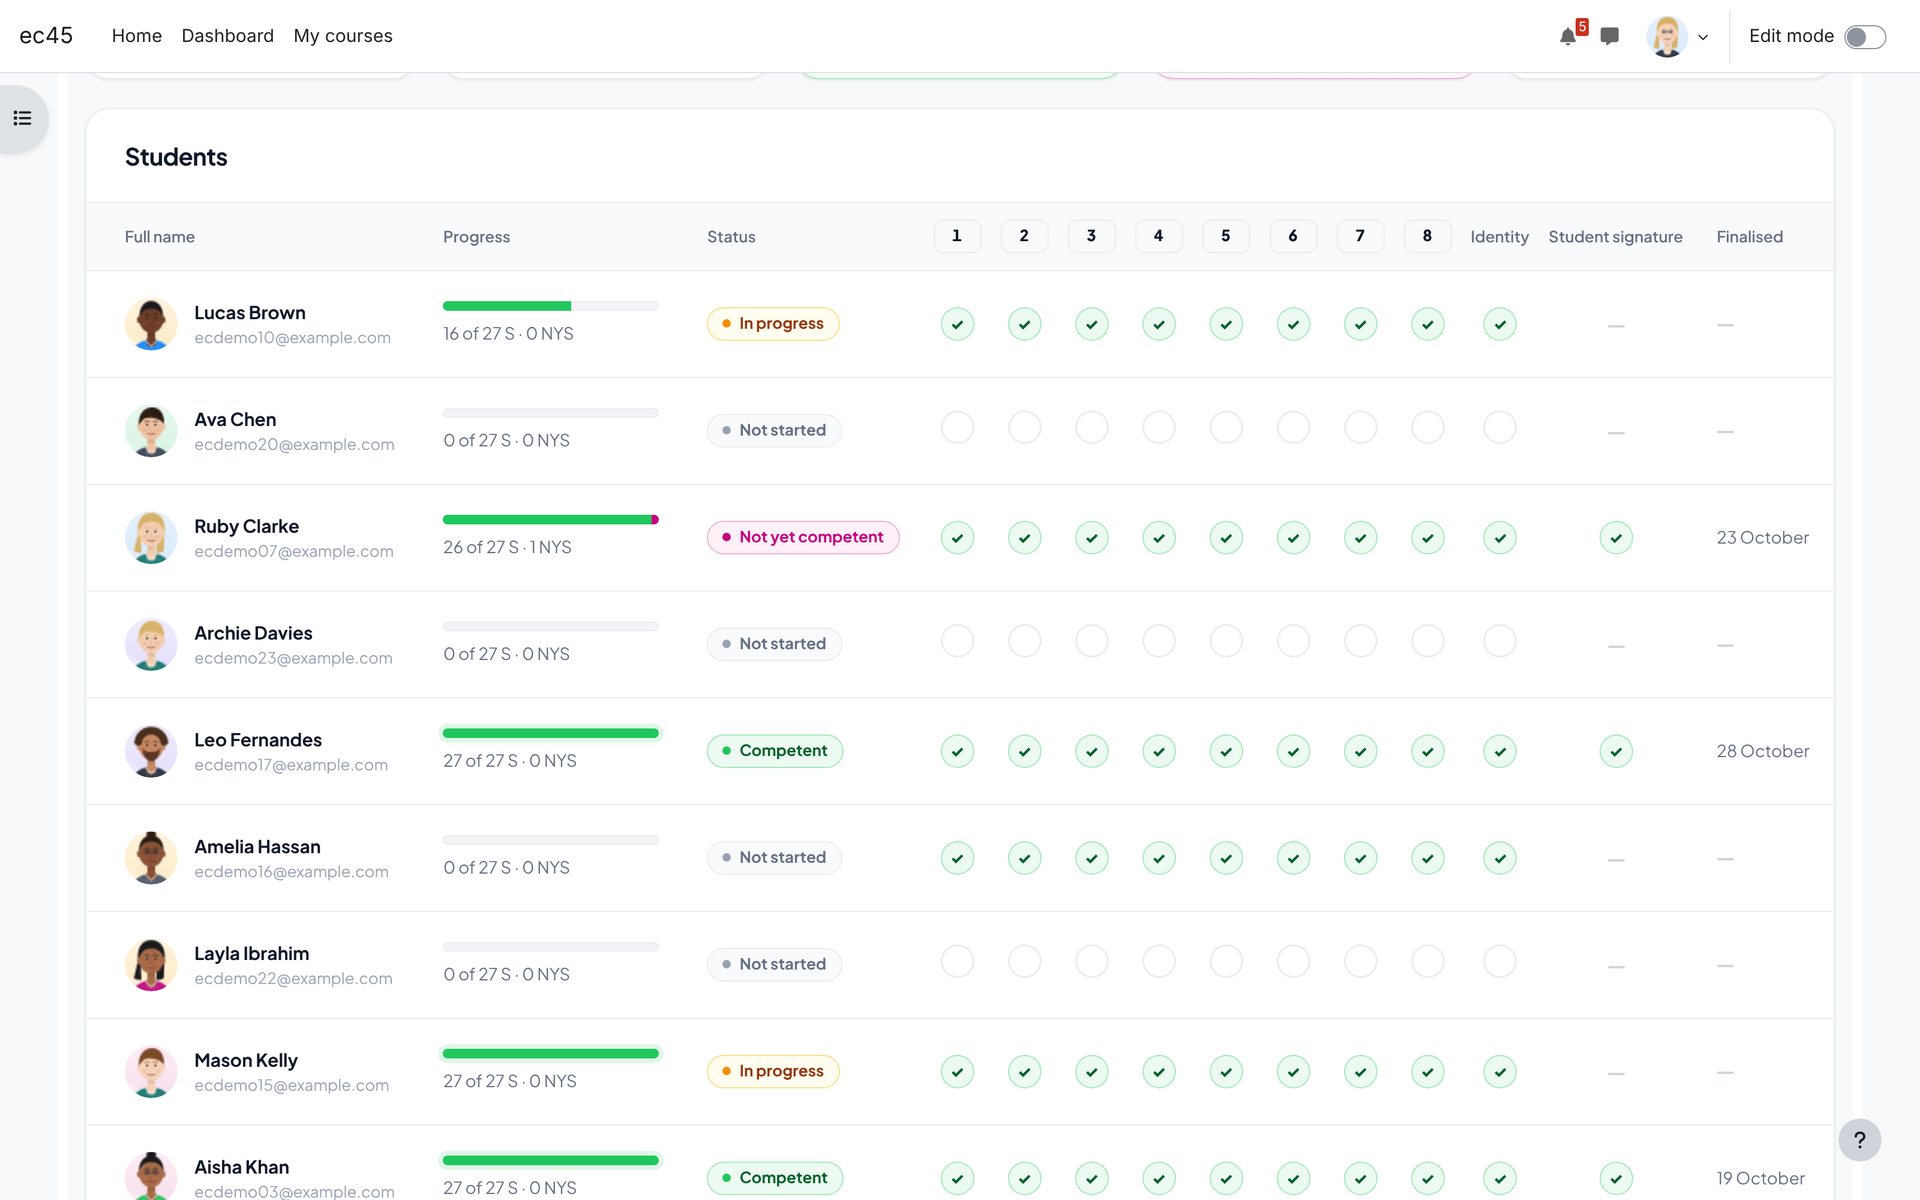Expand the user menu dropdown arrow

pyautogui.click(x=1703, y=37)
